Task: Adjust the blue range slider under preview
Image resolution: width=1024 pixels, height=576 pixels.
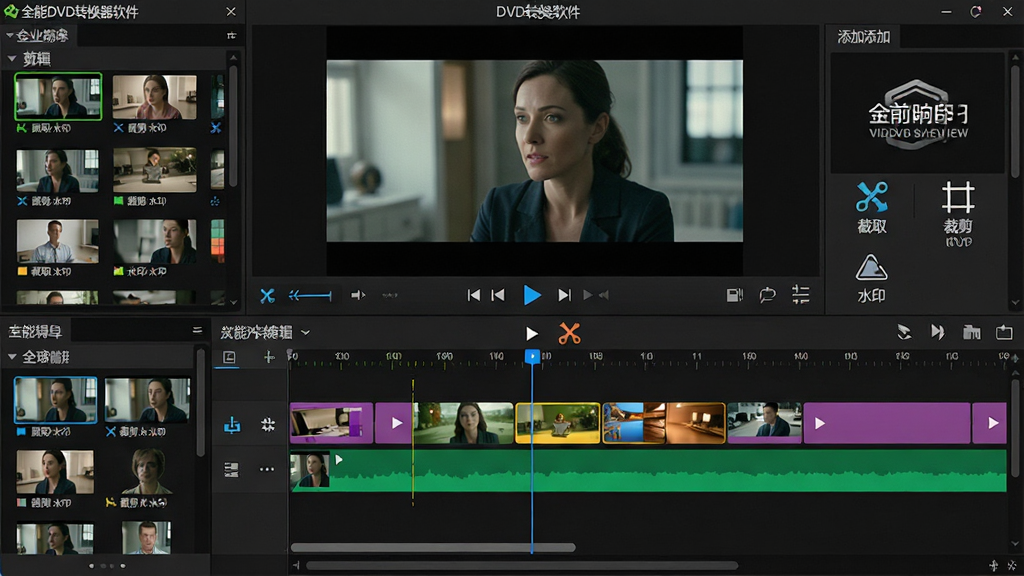Action: tap(310, 296)
